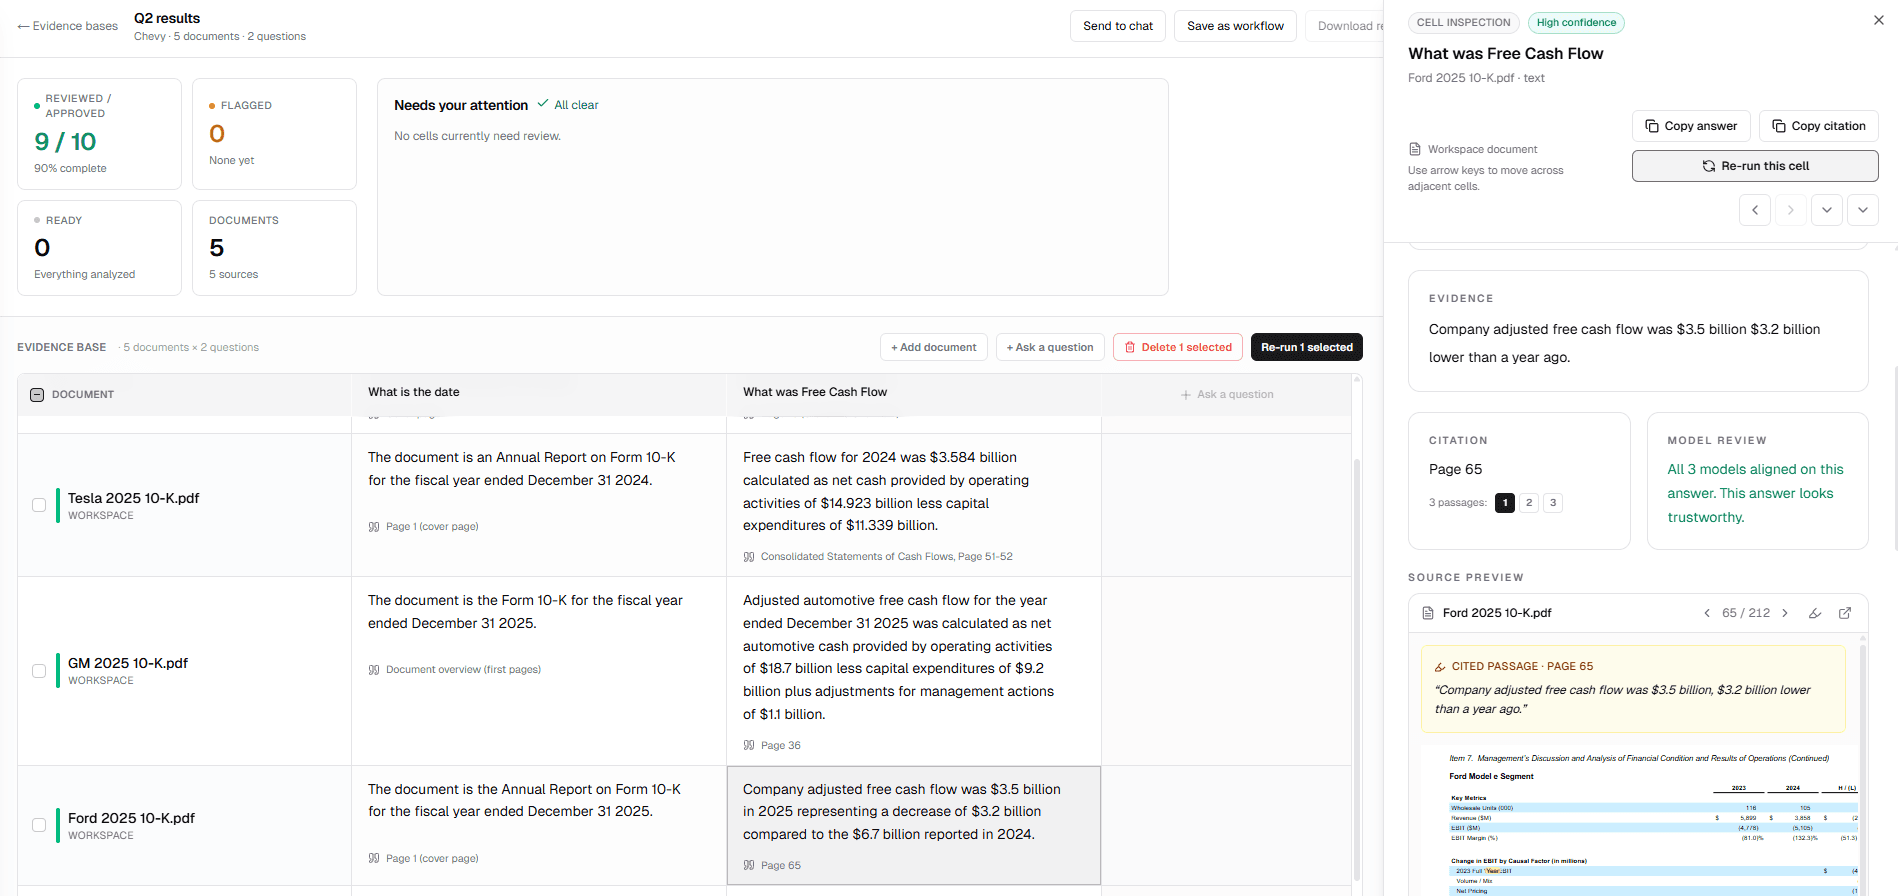Viewport: 1898px width, 896px height.
Task: Click the Document column header label
Action: click(x=83, y=395)
